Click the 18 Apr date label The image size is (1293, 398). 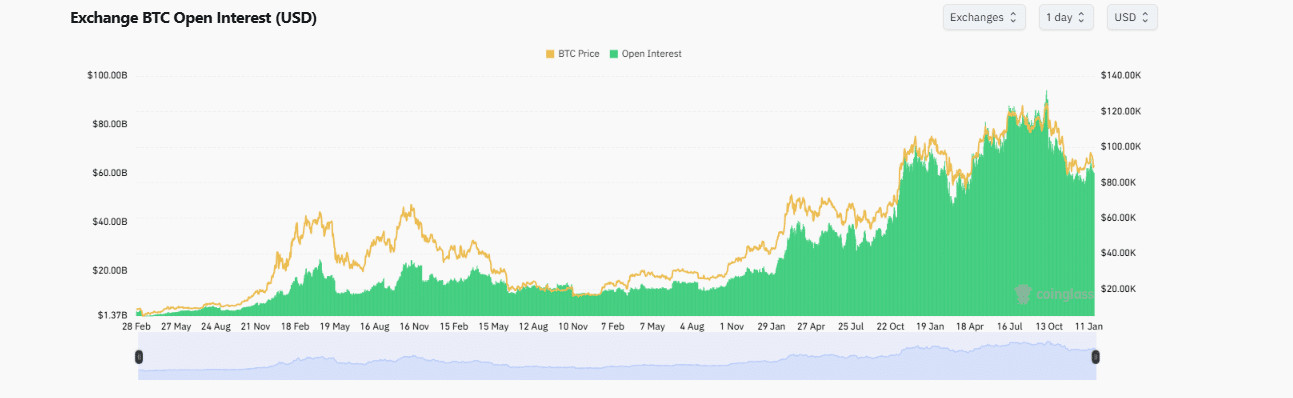pos(969,326)
